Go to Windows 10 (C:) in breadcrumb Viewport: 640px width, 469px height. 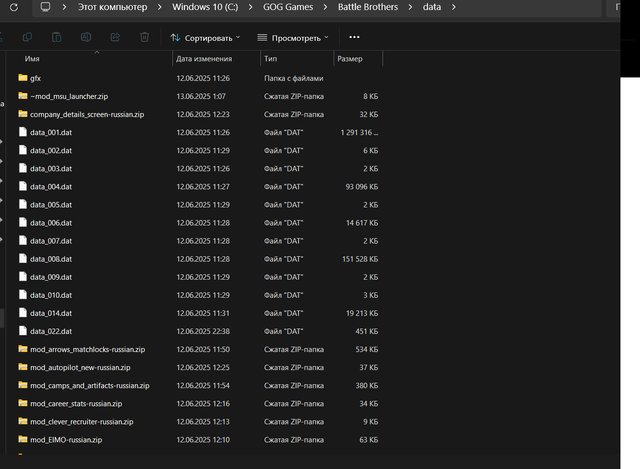click(205, 7)
